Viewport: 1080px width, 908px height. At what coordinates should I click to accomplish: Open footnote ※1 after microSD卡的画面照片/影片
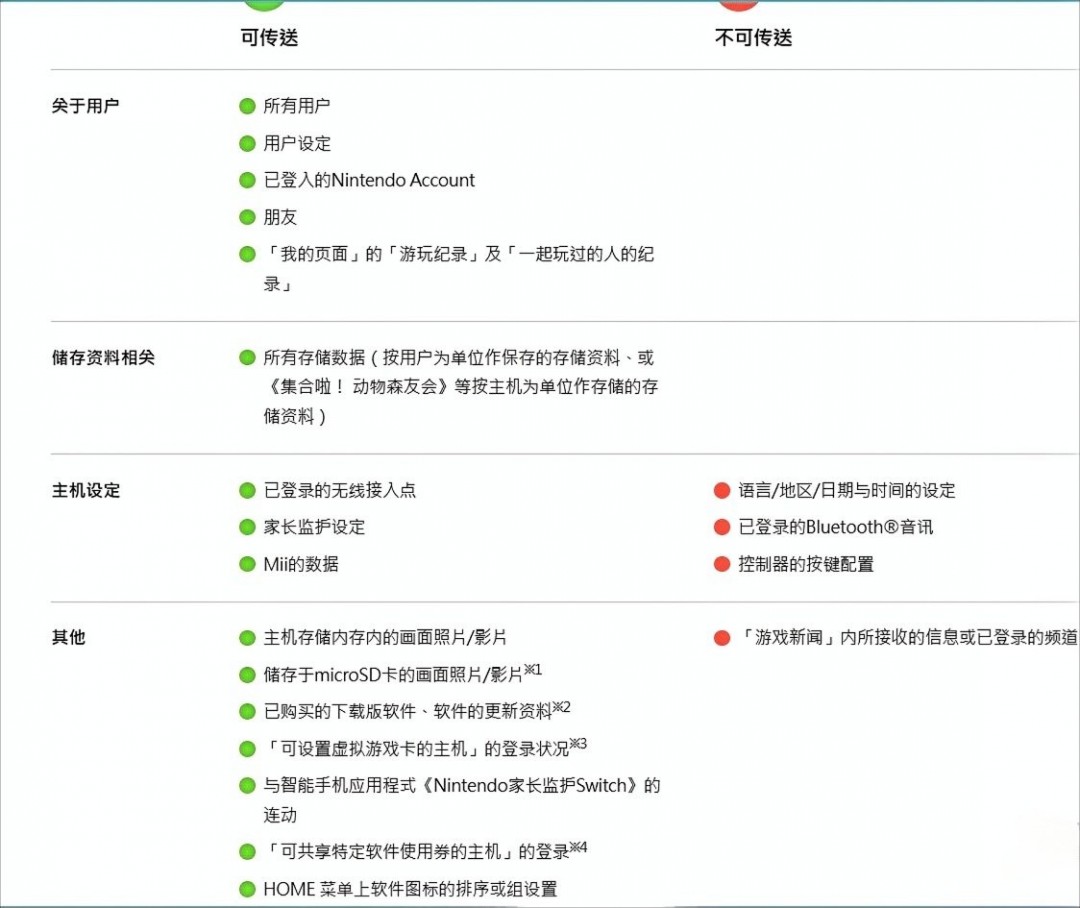(x=533, y=670)
